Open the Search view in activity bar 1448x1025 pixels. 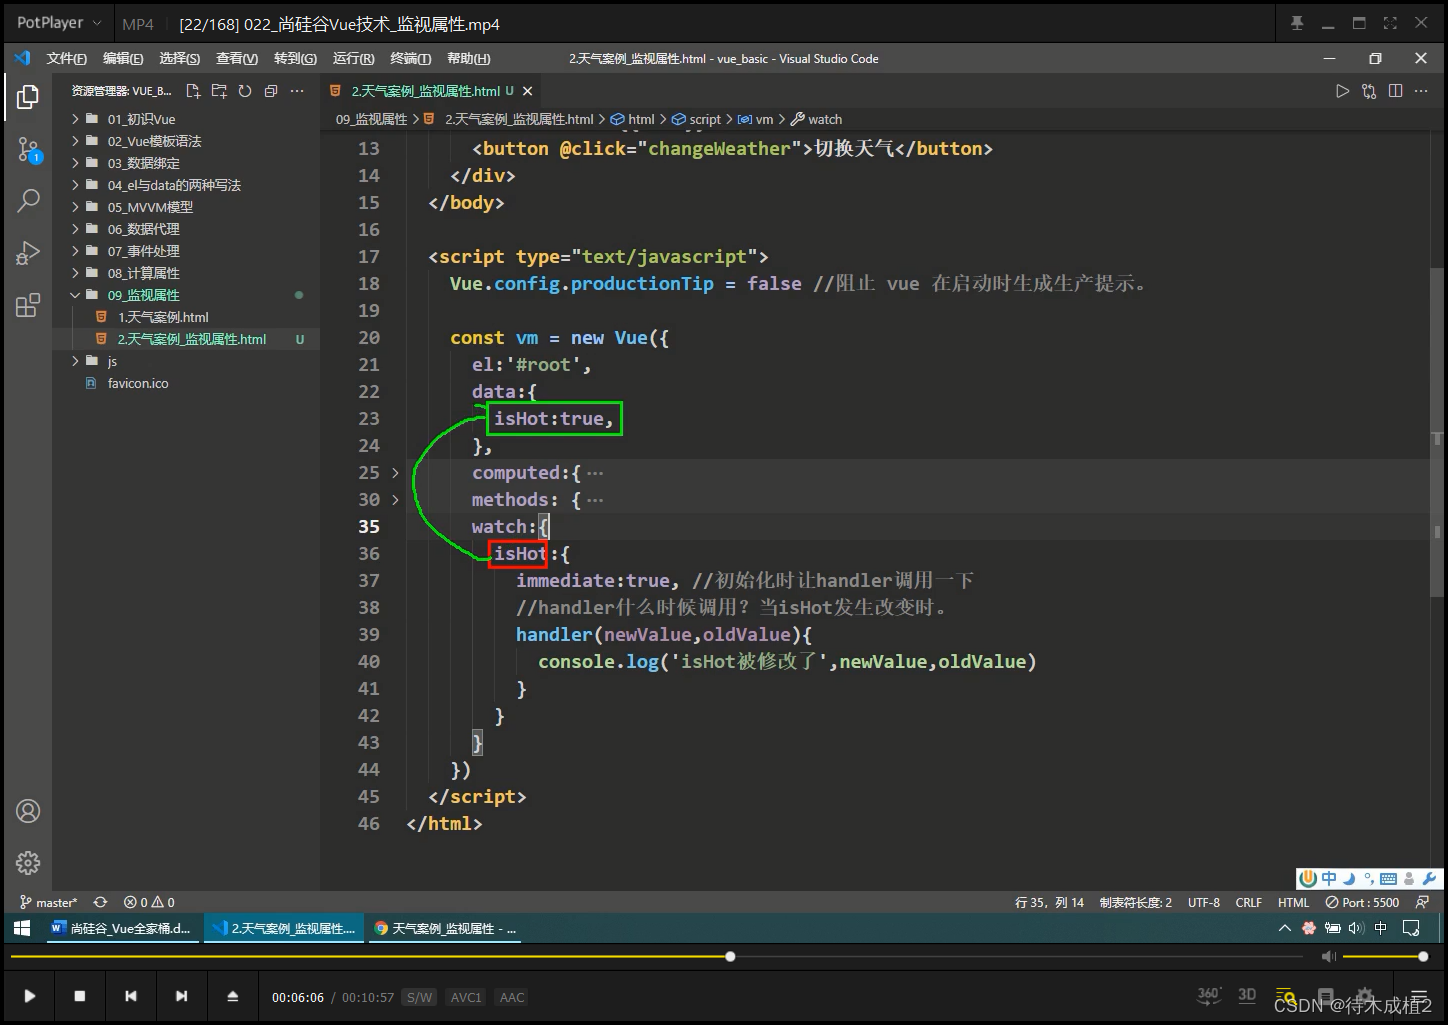[28, 201]
